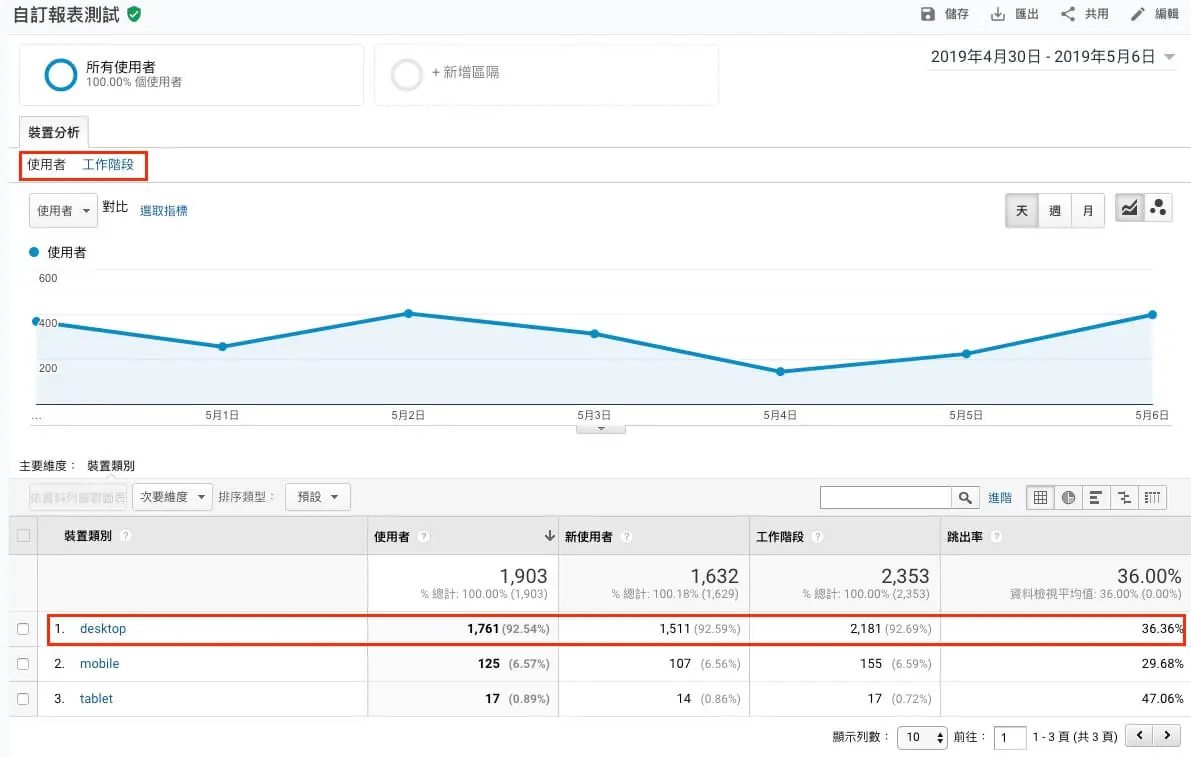This screenshot has width=1191, height=757.
Task: Click the 前往 page number field
Action: click(1009, 737)
